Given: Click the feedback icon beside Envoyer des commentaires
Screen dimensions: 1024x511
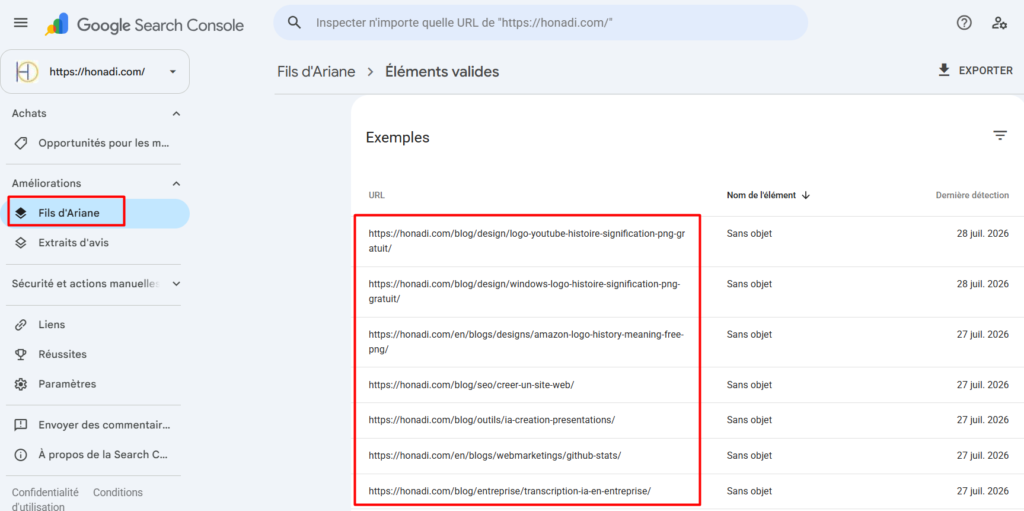Looking at the screenshot, I should point(21,425).
